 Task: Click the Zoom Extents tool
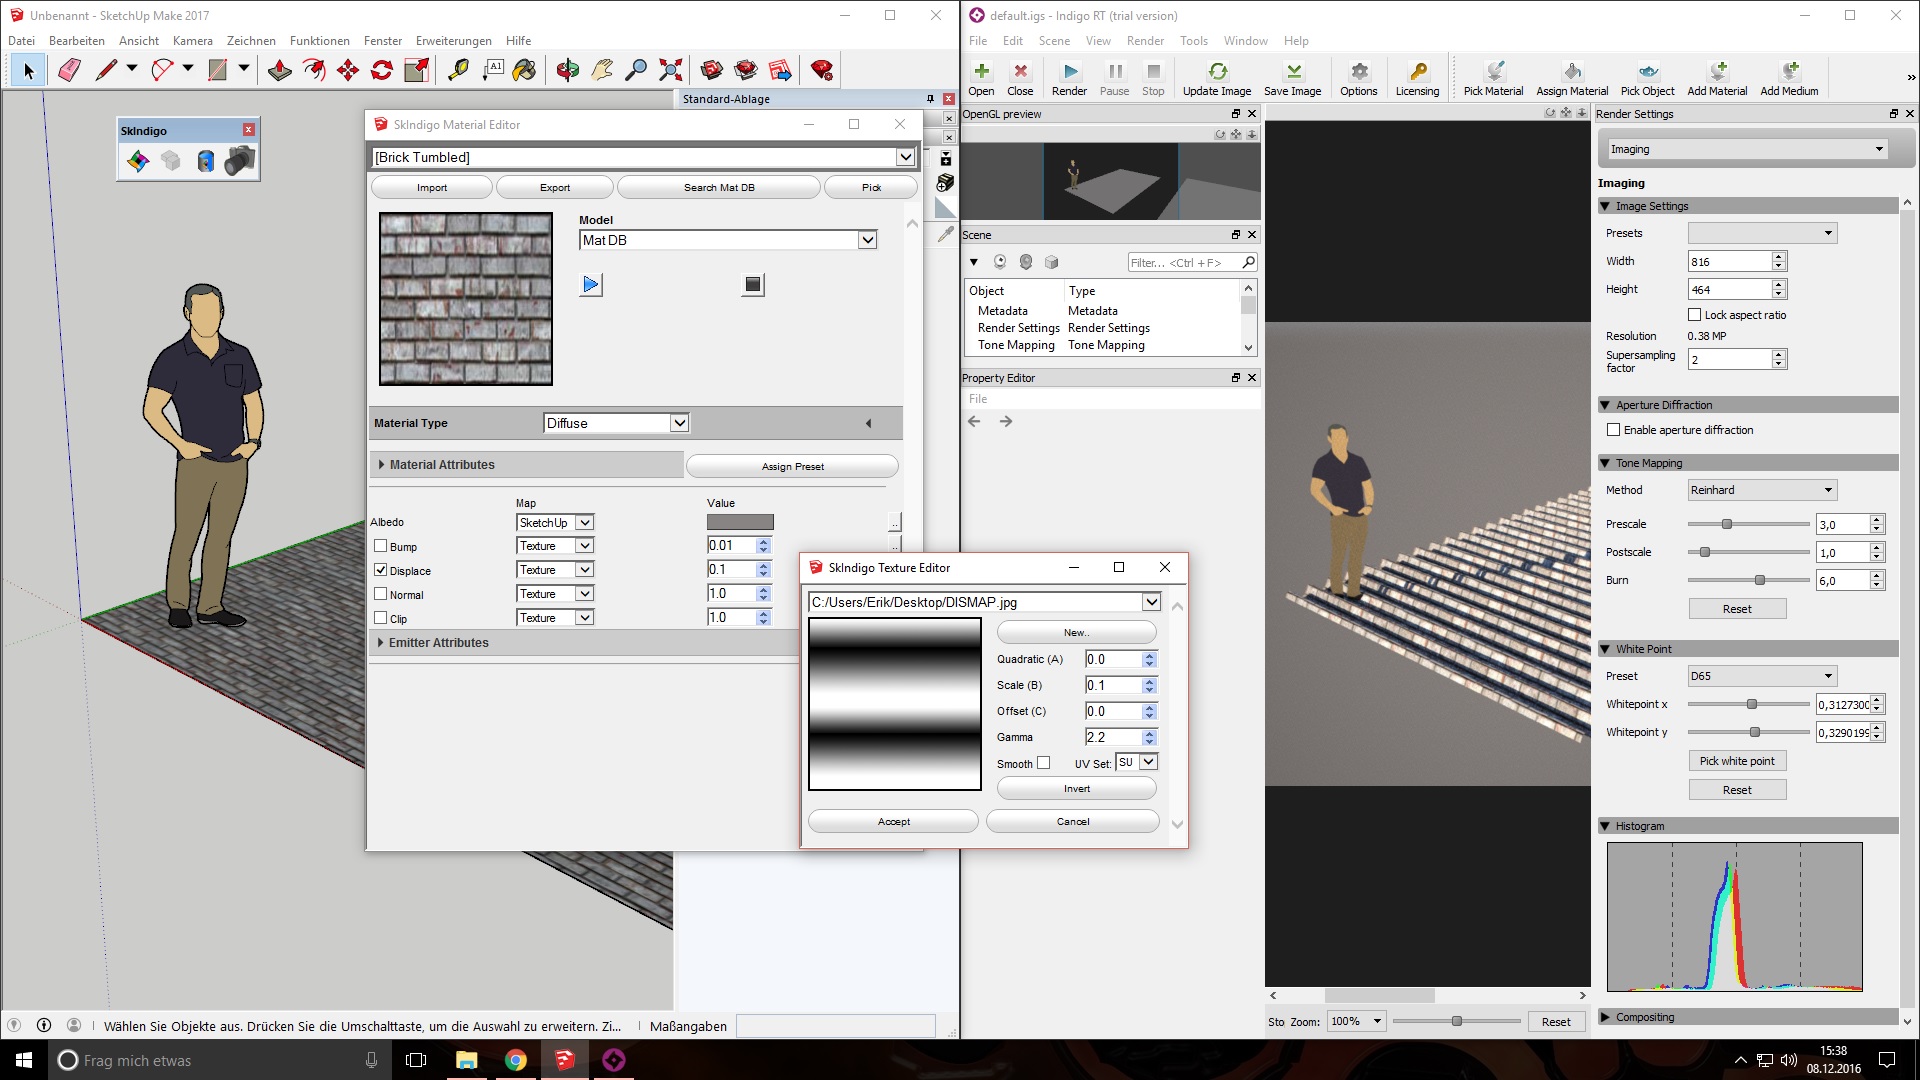[671, 70]
